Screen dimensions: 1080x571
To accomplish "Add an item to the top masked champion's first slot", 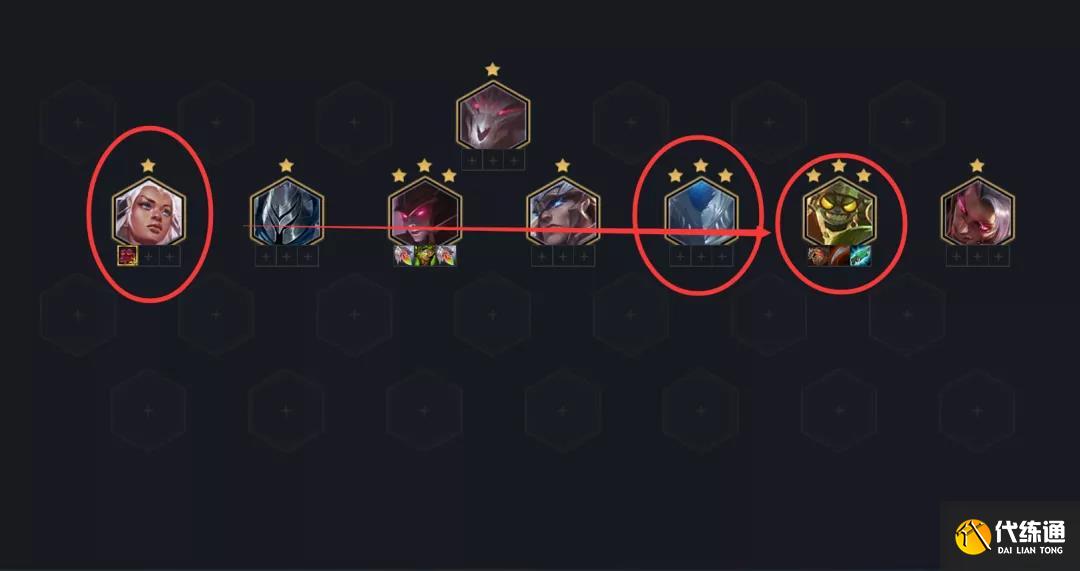I will (472, 160).
